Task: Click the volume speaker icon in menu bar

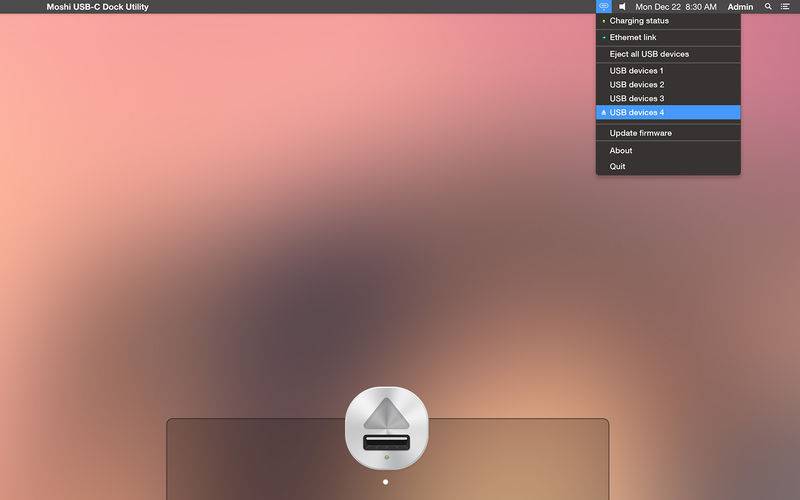Action: pyautogui.click(x=622, y=7)
